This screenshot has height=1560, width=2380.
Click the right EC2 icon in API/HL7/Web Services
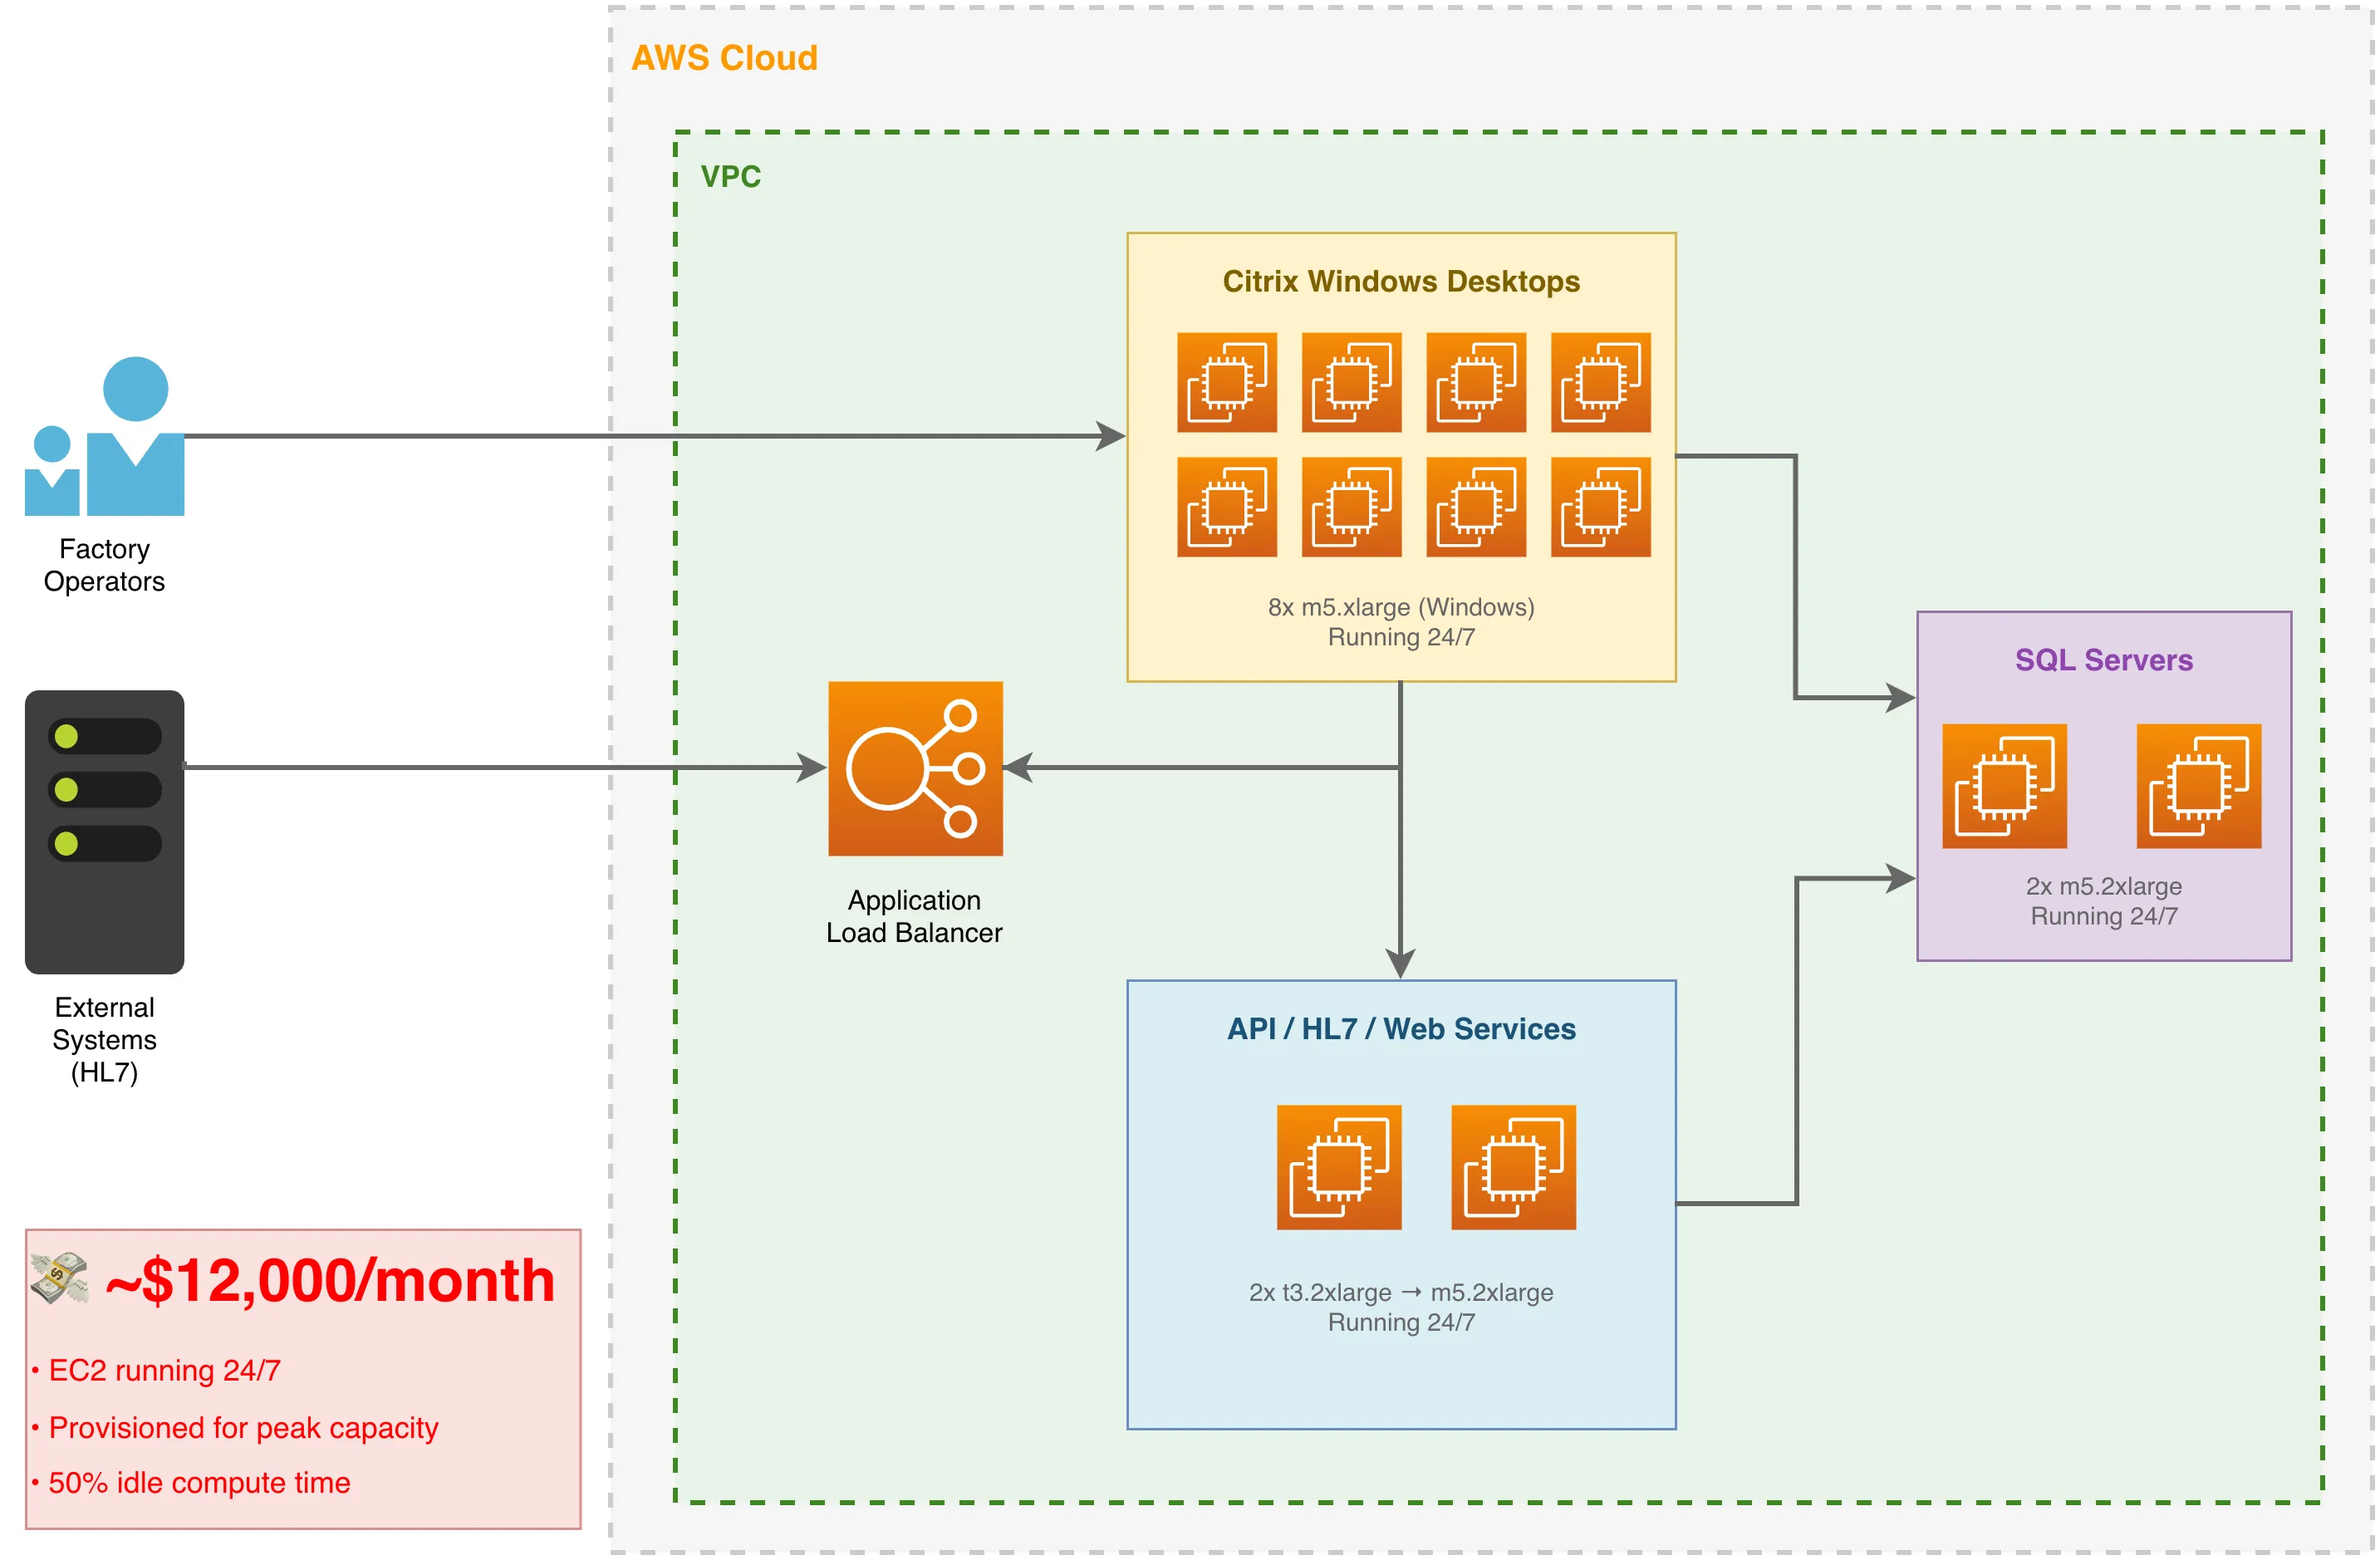click(x=1516, y=1168)
